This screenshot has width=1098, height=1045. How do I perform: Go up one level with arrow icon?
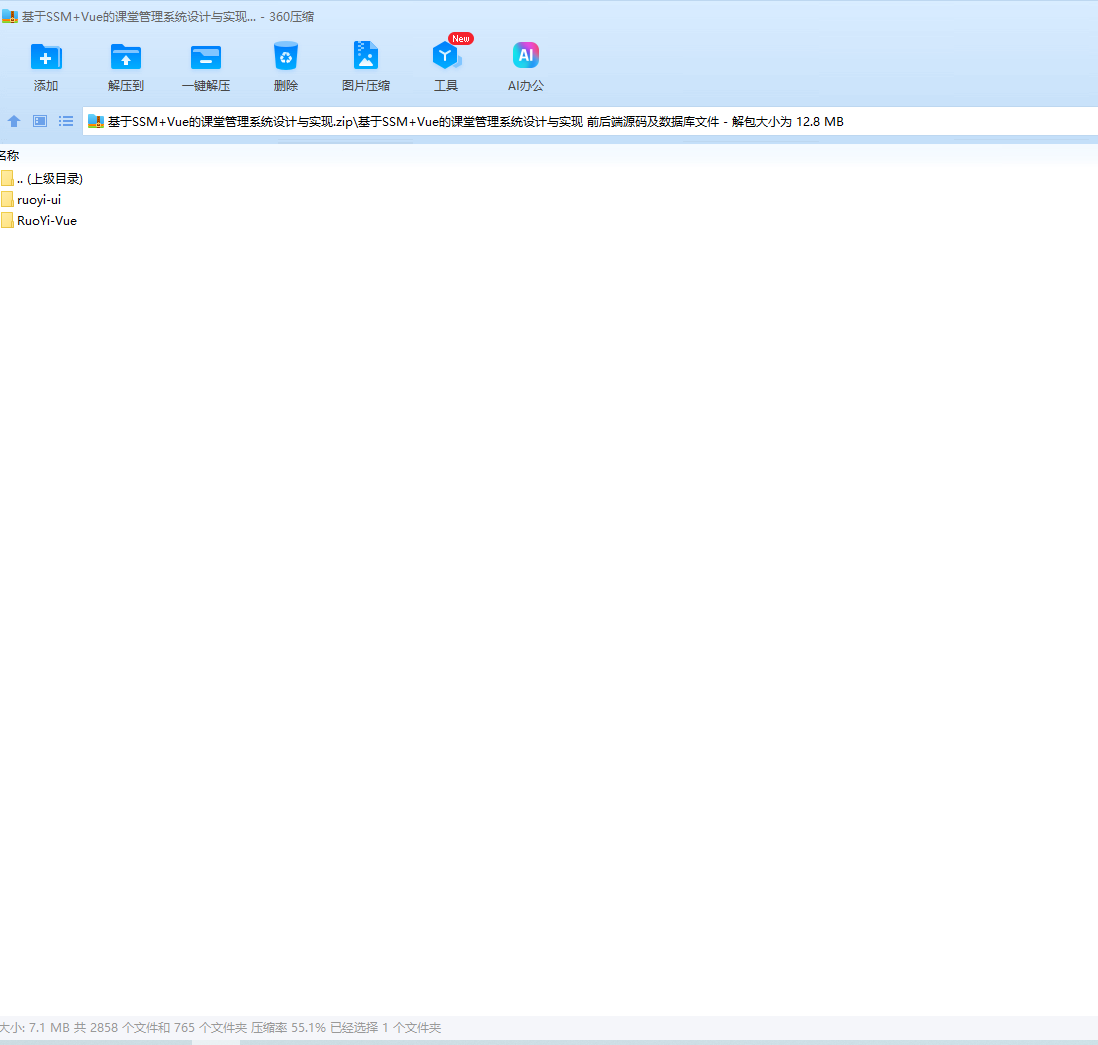point(14,121)
